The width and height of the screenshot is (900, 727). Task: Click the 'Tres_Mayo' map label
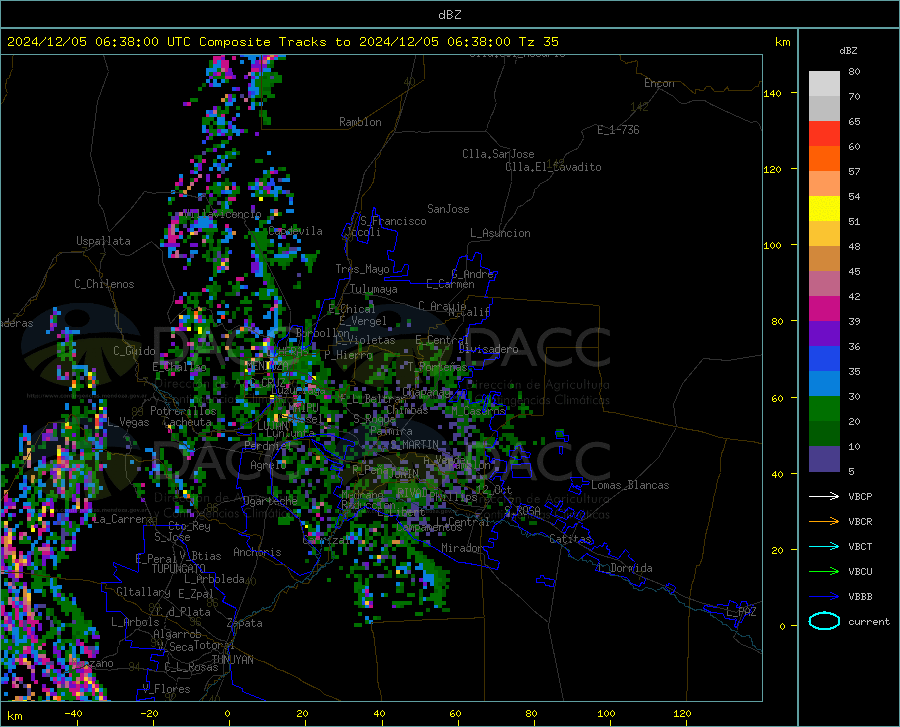coord(362,269)
